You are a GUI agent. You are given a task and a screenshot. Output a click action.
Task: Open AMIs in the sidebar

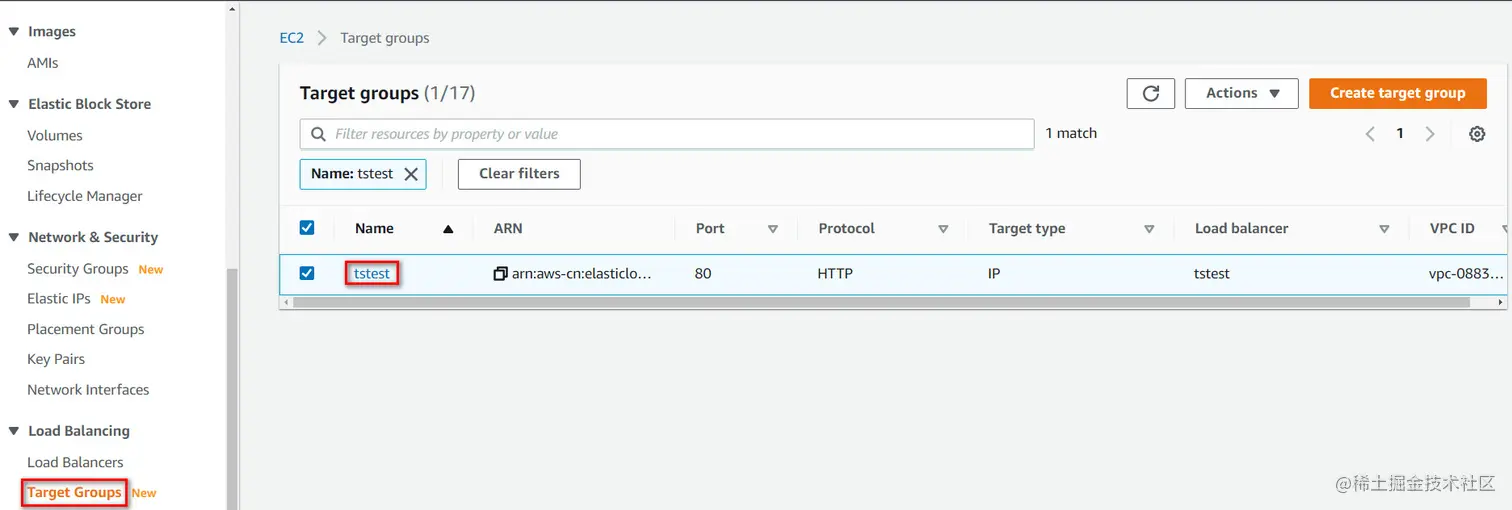tap(43, 63)
